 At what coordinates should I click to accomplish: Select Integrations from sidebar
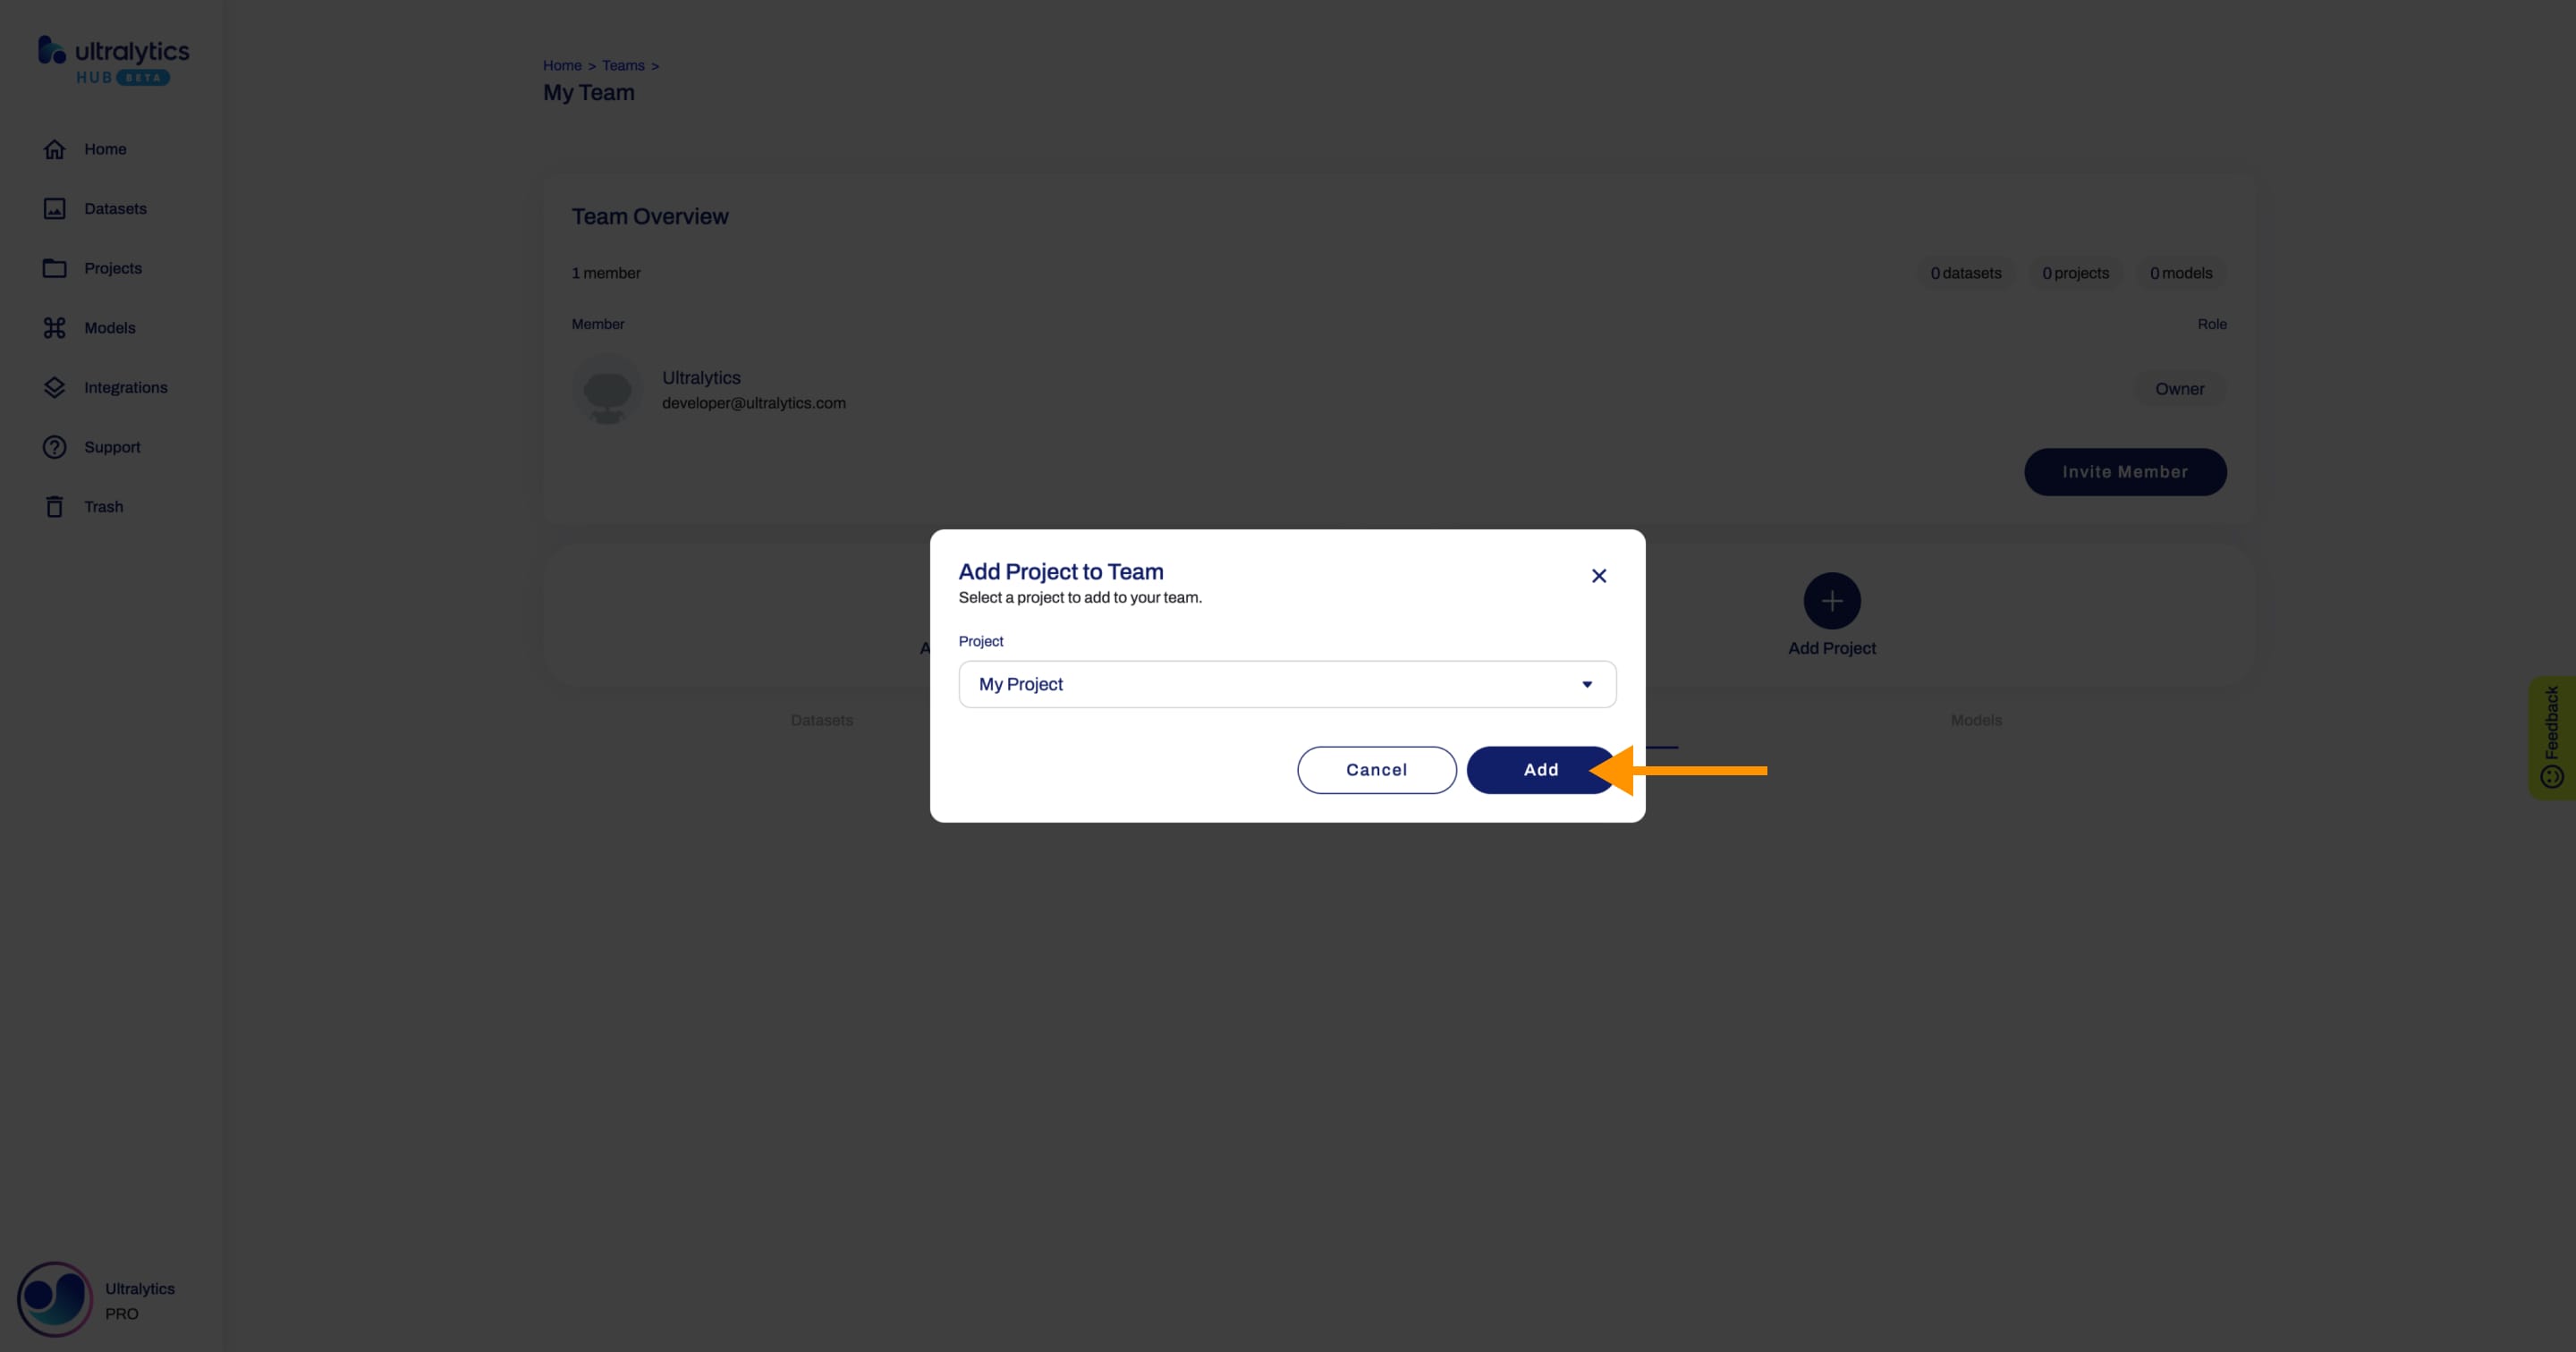[126, 386]
